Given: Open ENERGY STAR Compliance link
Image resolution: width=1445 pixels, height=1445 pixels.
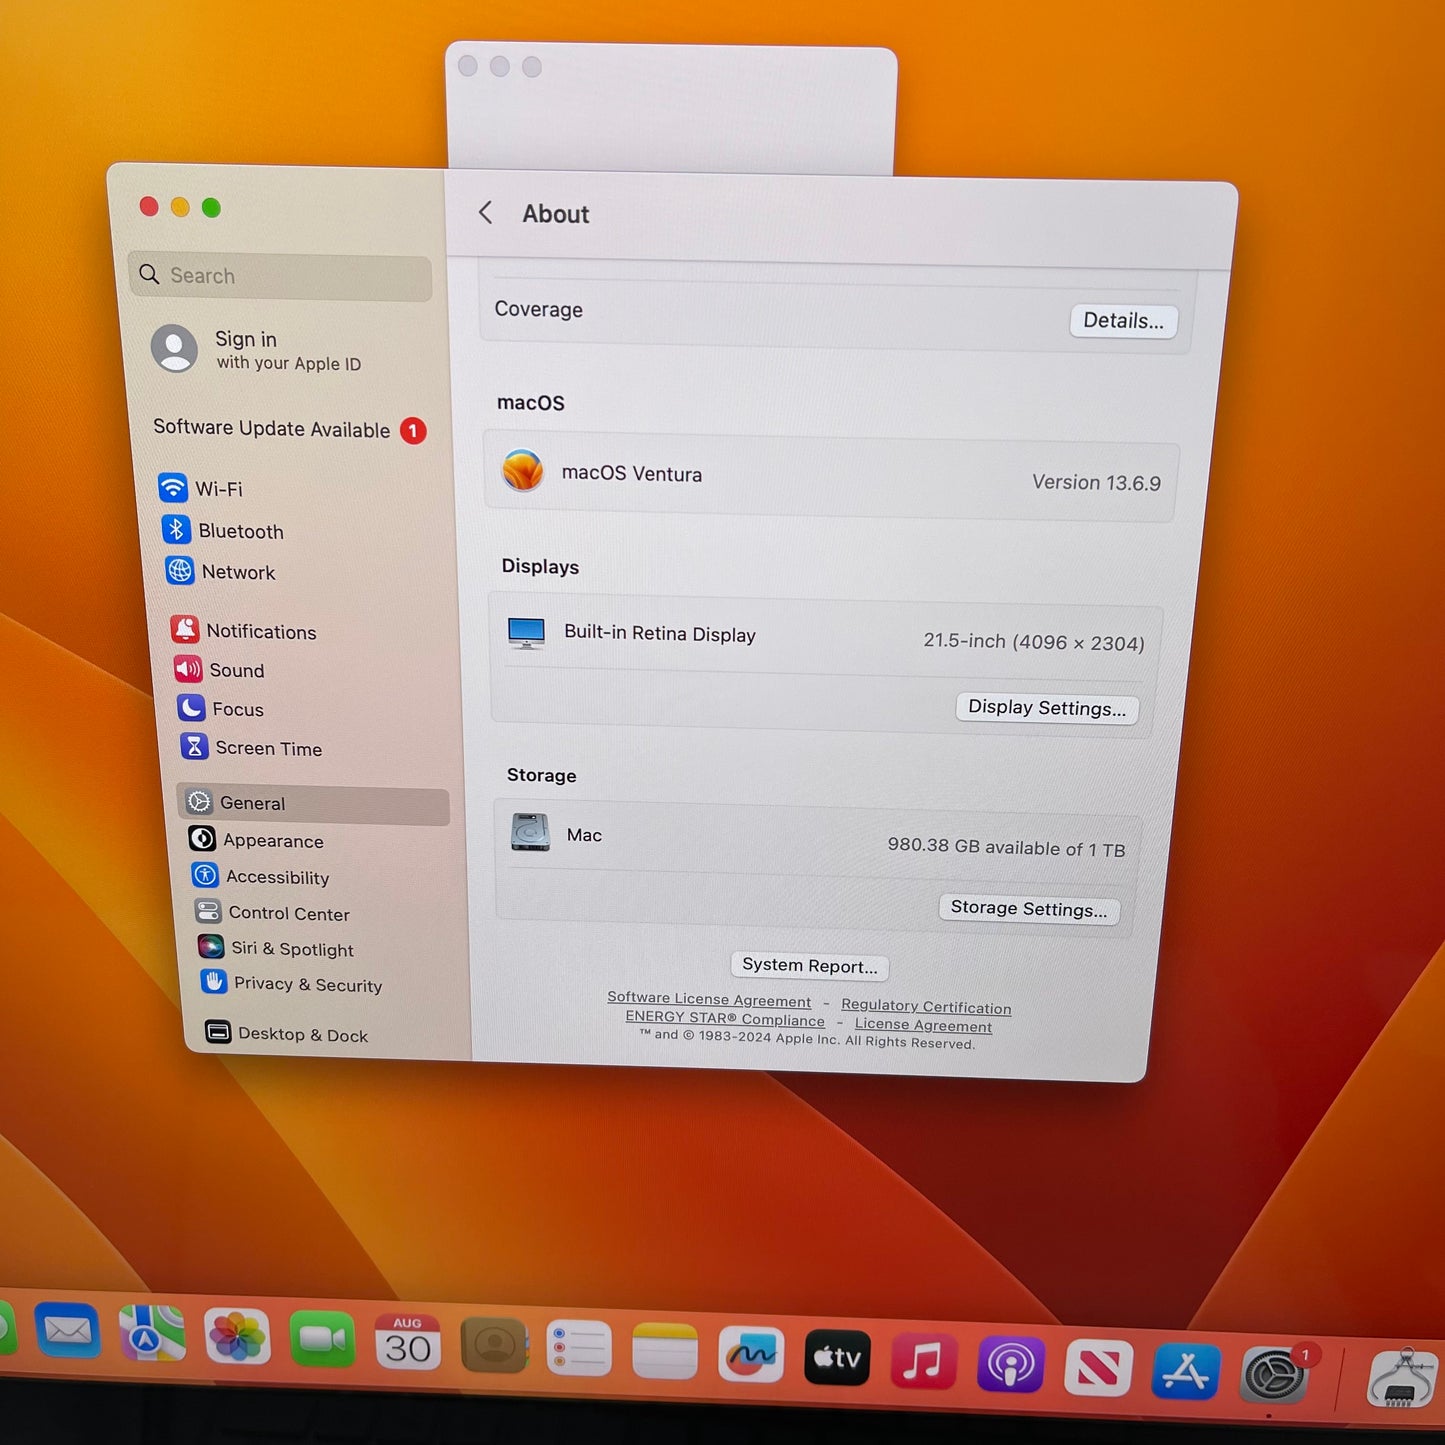Looking at the screenshot, I should [x=725, y=1018].
